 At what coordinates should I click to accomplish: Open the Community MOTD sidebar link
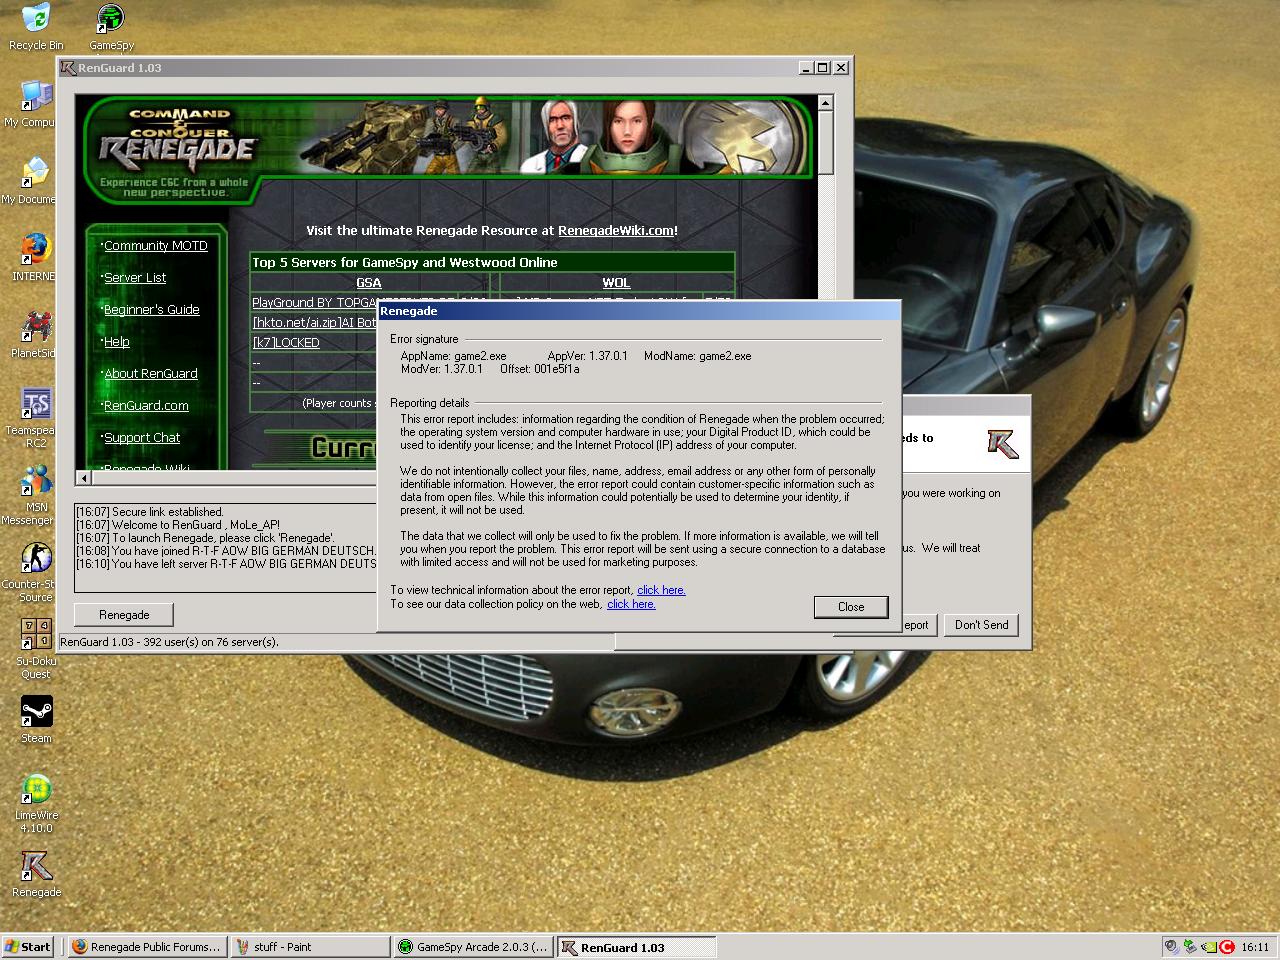pos(156,246)
